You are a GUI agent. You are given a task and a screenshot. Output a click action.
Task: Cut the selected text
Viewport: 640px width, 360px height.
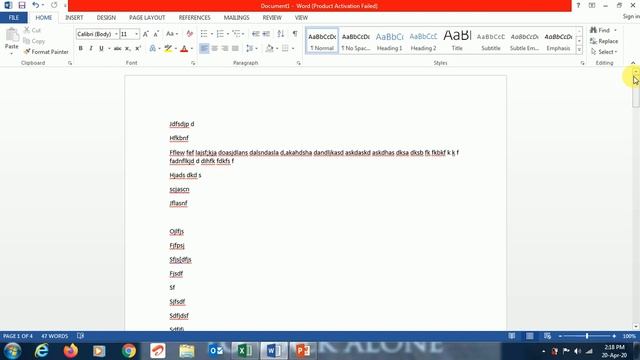32,30
